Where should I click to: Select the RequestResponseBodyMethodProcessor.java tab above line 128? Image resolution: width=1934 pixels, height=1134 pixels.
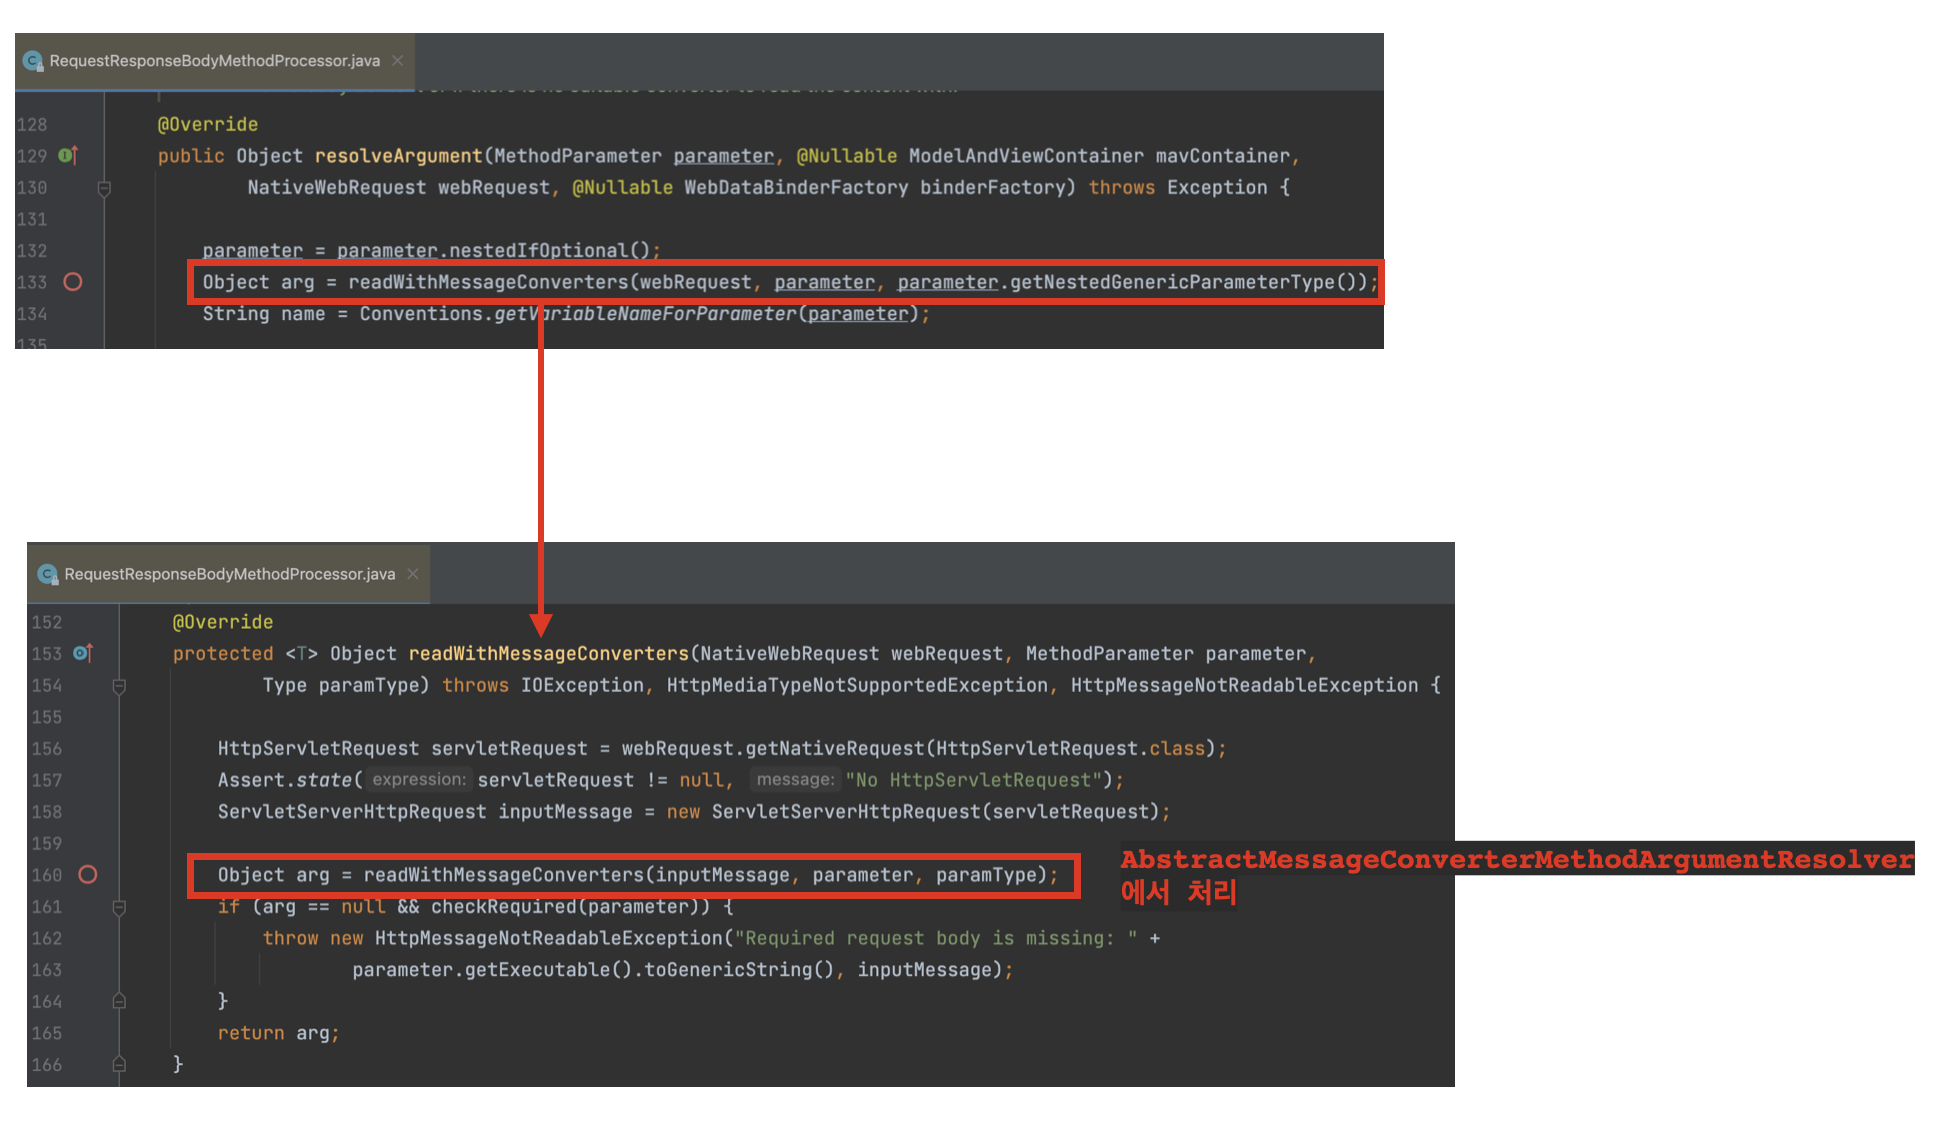click(x=214, y=61)
